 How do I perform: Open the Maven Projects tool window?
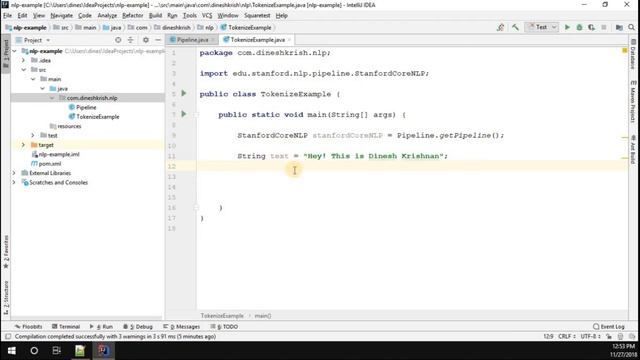point(633,101)
